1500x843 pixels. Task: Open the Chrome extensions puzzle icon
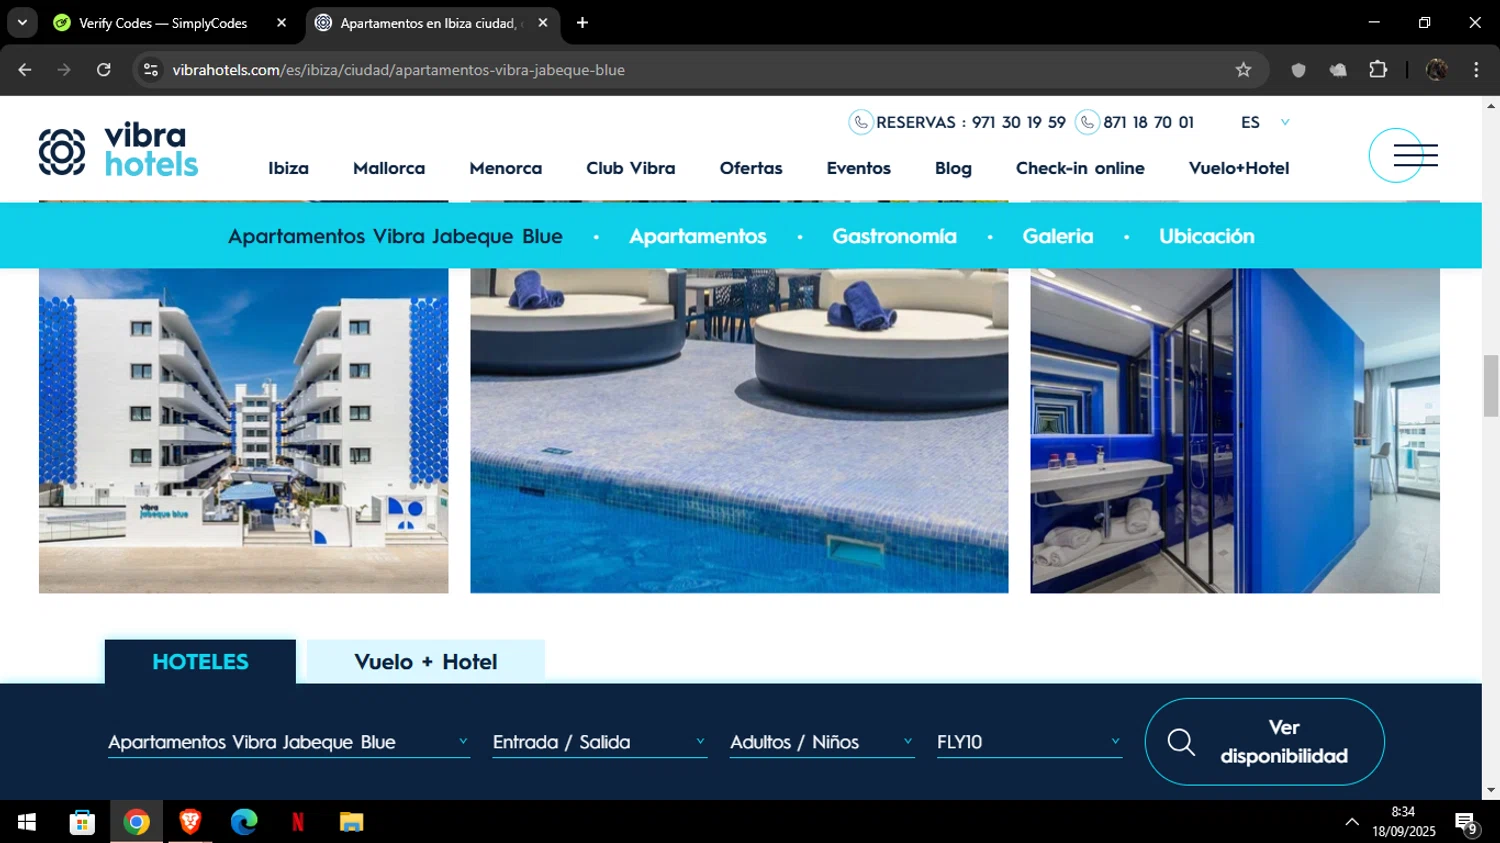pos(1378,70)
